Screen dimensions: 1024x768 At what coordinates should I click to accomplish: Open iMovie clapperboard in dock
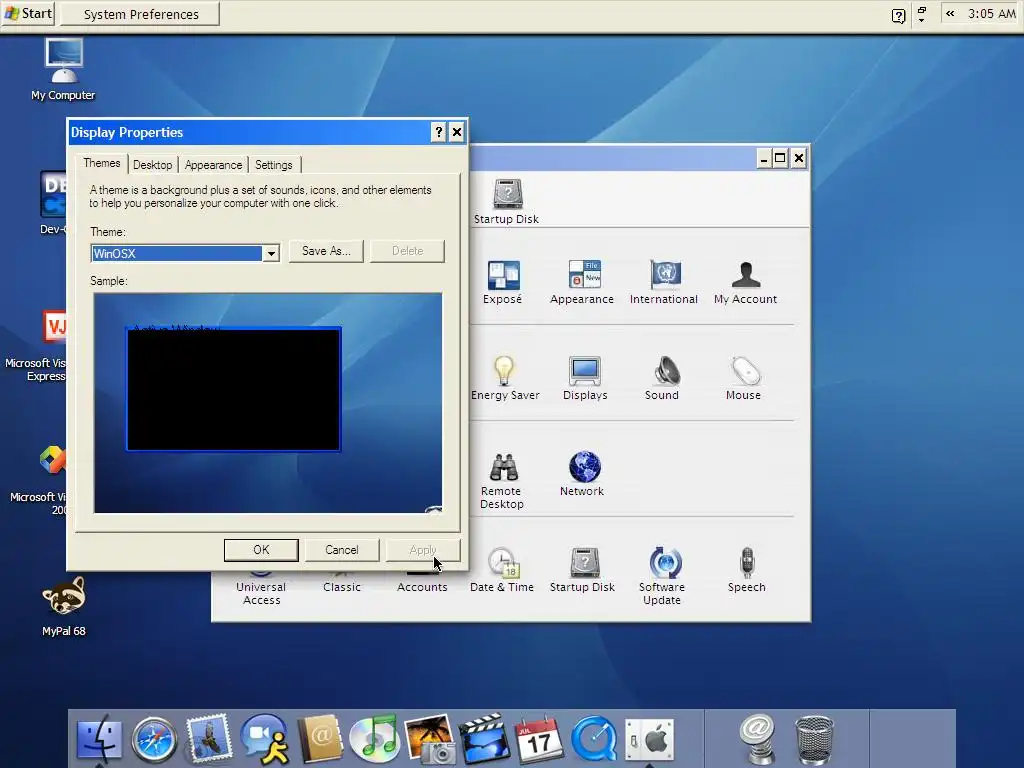(485, 739)
